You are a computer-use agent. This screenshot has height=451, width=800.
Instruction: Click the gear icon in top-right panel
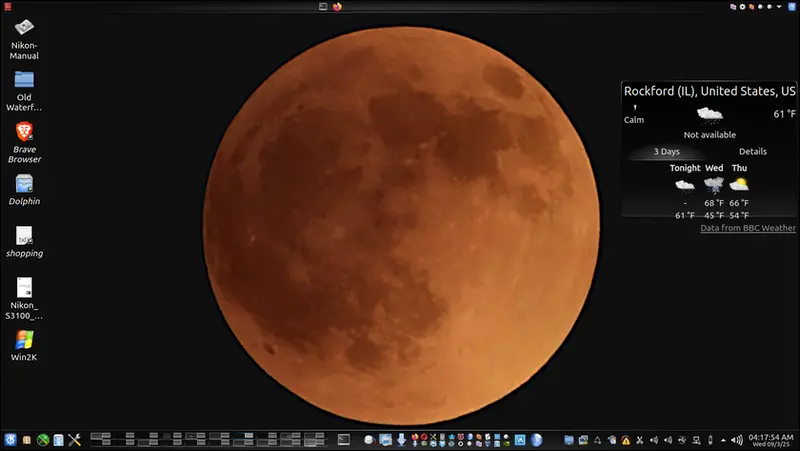tap(742, 7)
